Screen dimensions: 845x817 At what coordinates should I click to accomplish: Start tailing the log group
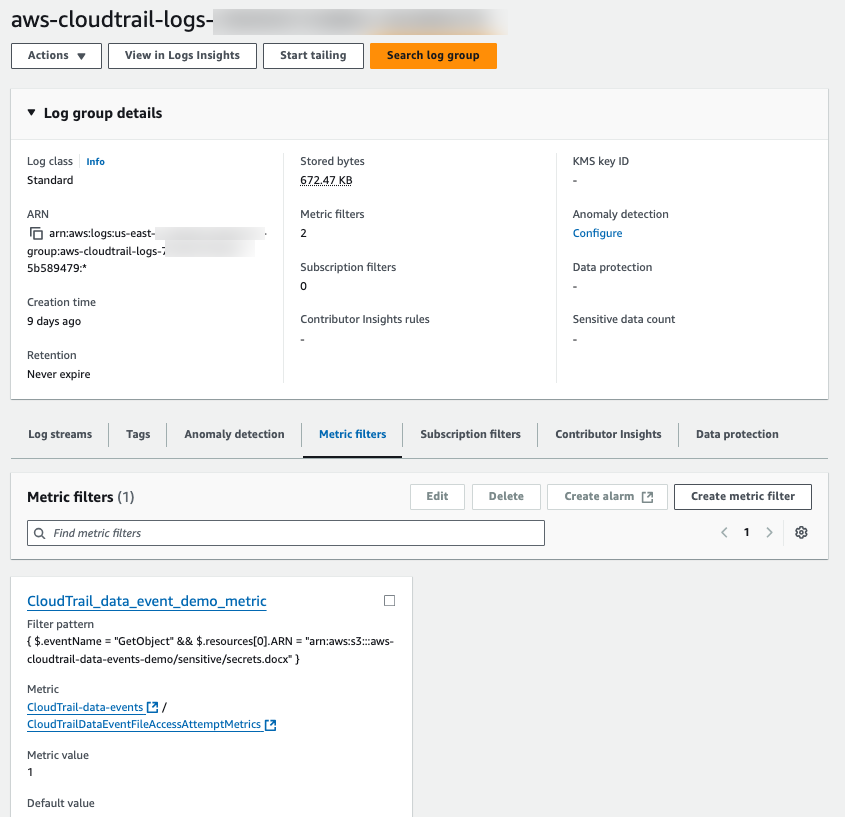[x=312, y=56]
